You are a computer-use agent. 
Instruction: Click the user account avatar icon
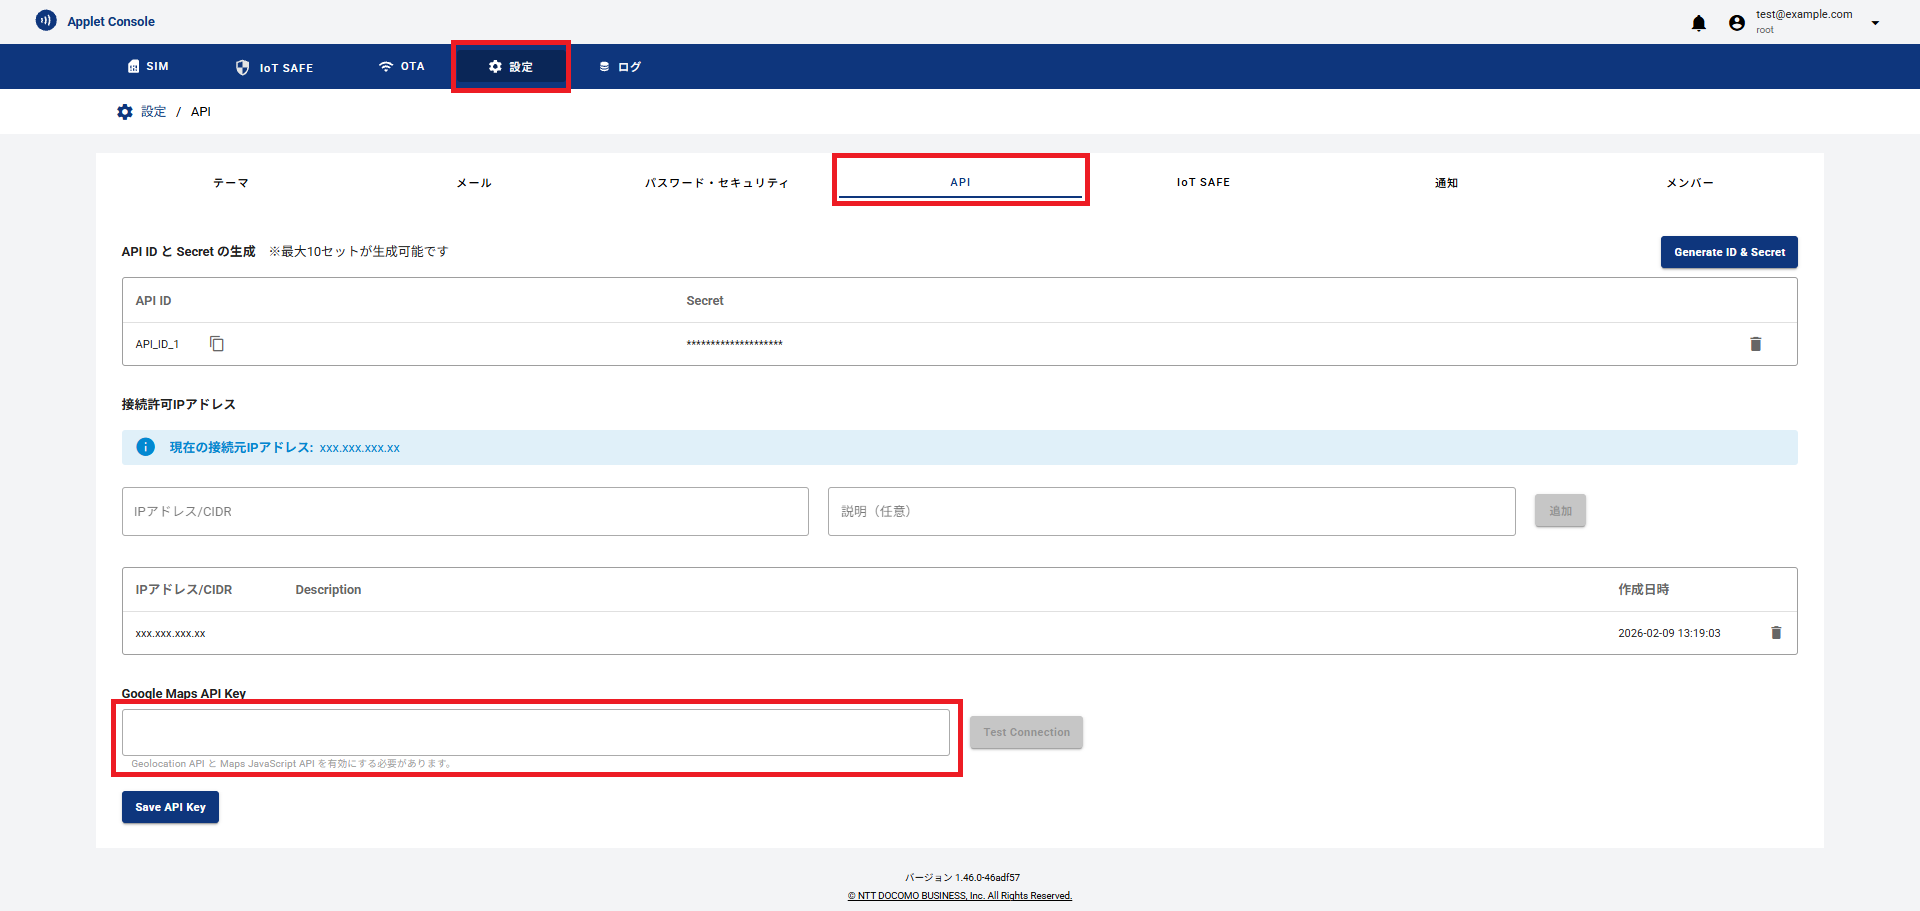[x=1736, y=23]
